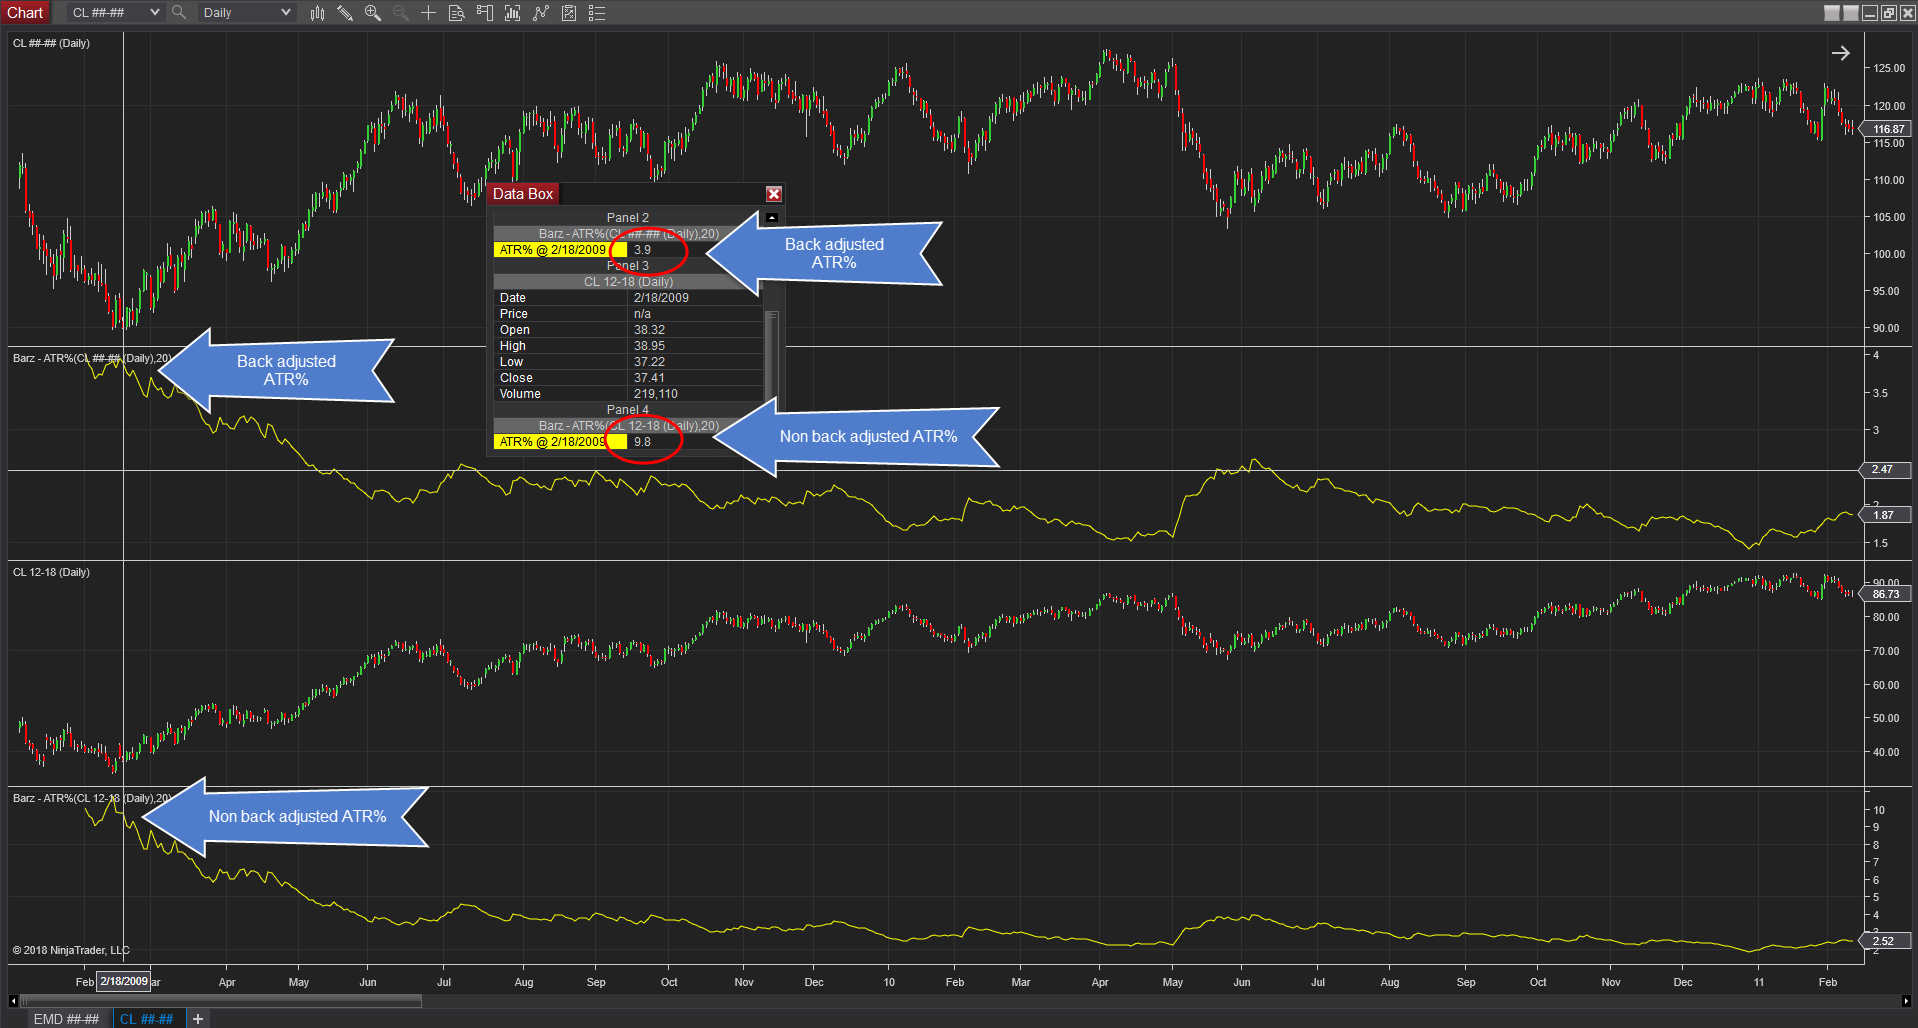1918x1028 pixels.
Task: Click the NinjaTrader copyright text
Action: (x=71, y=950)
